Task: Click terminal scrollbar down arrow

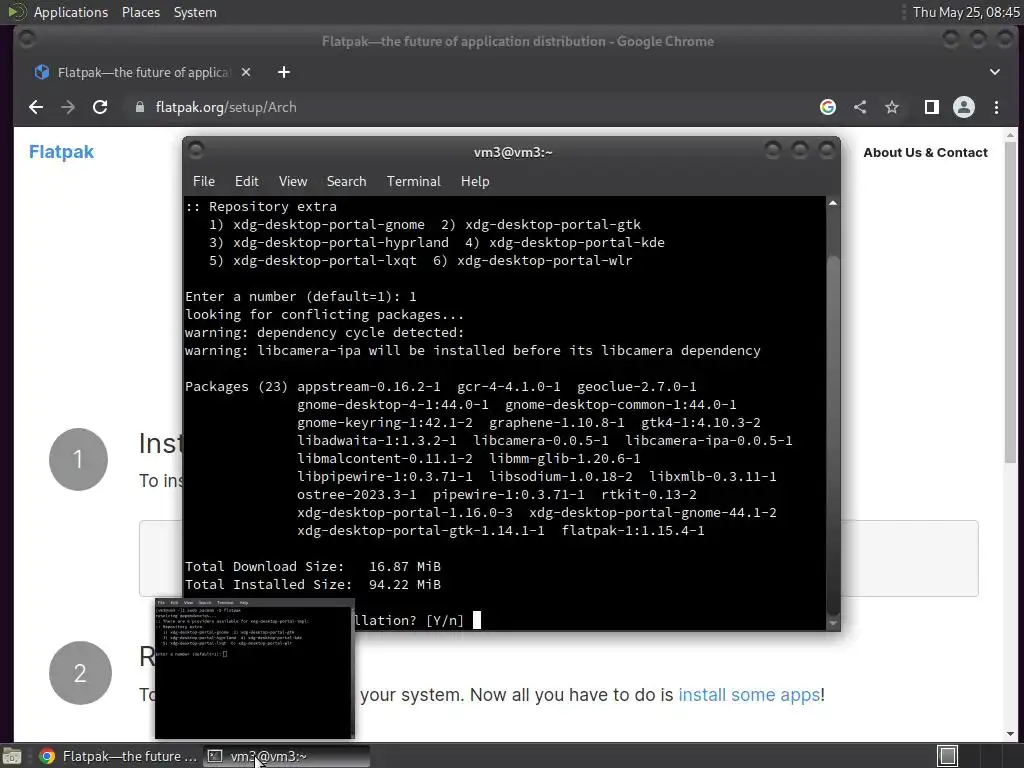Action: point(833,623)
